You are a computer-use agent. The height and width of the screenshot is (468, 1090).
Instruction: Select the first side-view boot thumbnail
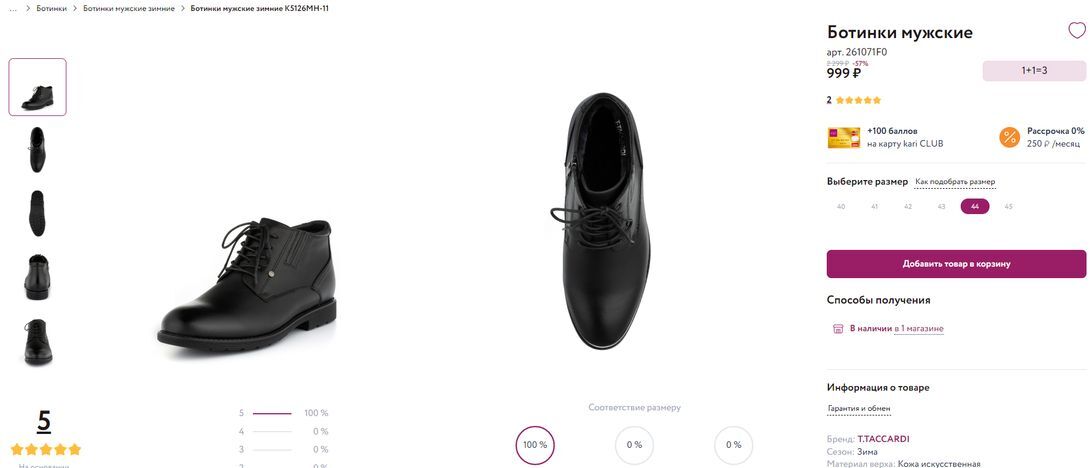(38, 87)
